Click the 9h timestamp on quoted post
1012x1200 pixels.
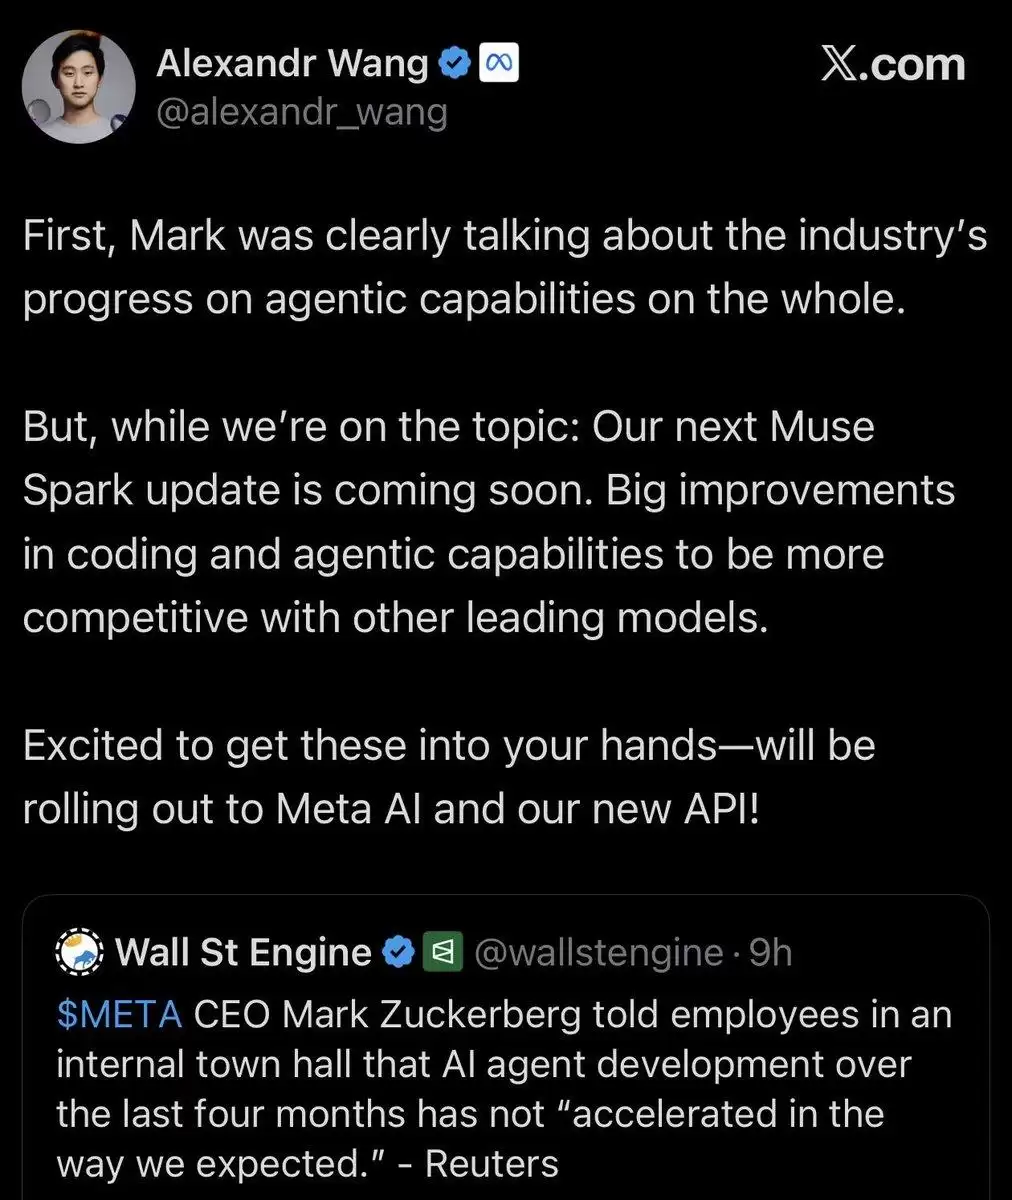tap(770, 953)
